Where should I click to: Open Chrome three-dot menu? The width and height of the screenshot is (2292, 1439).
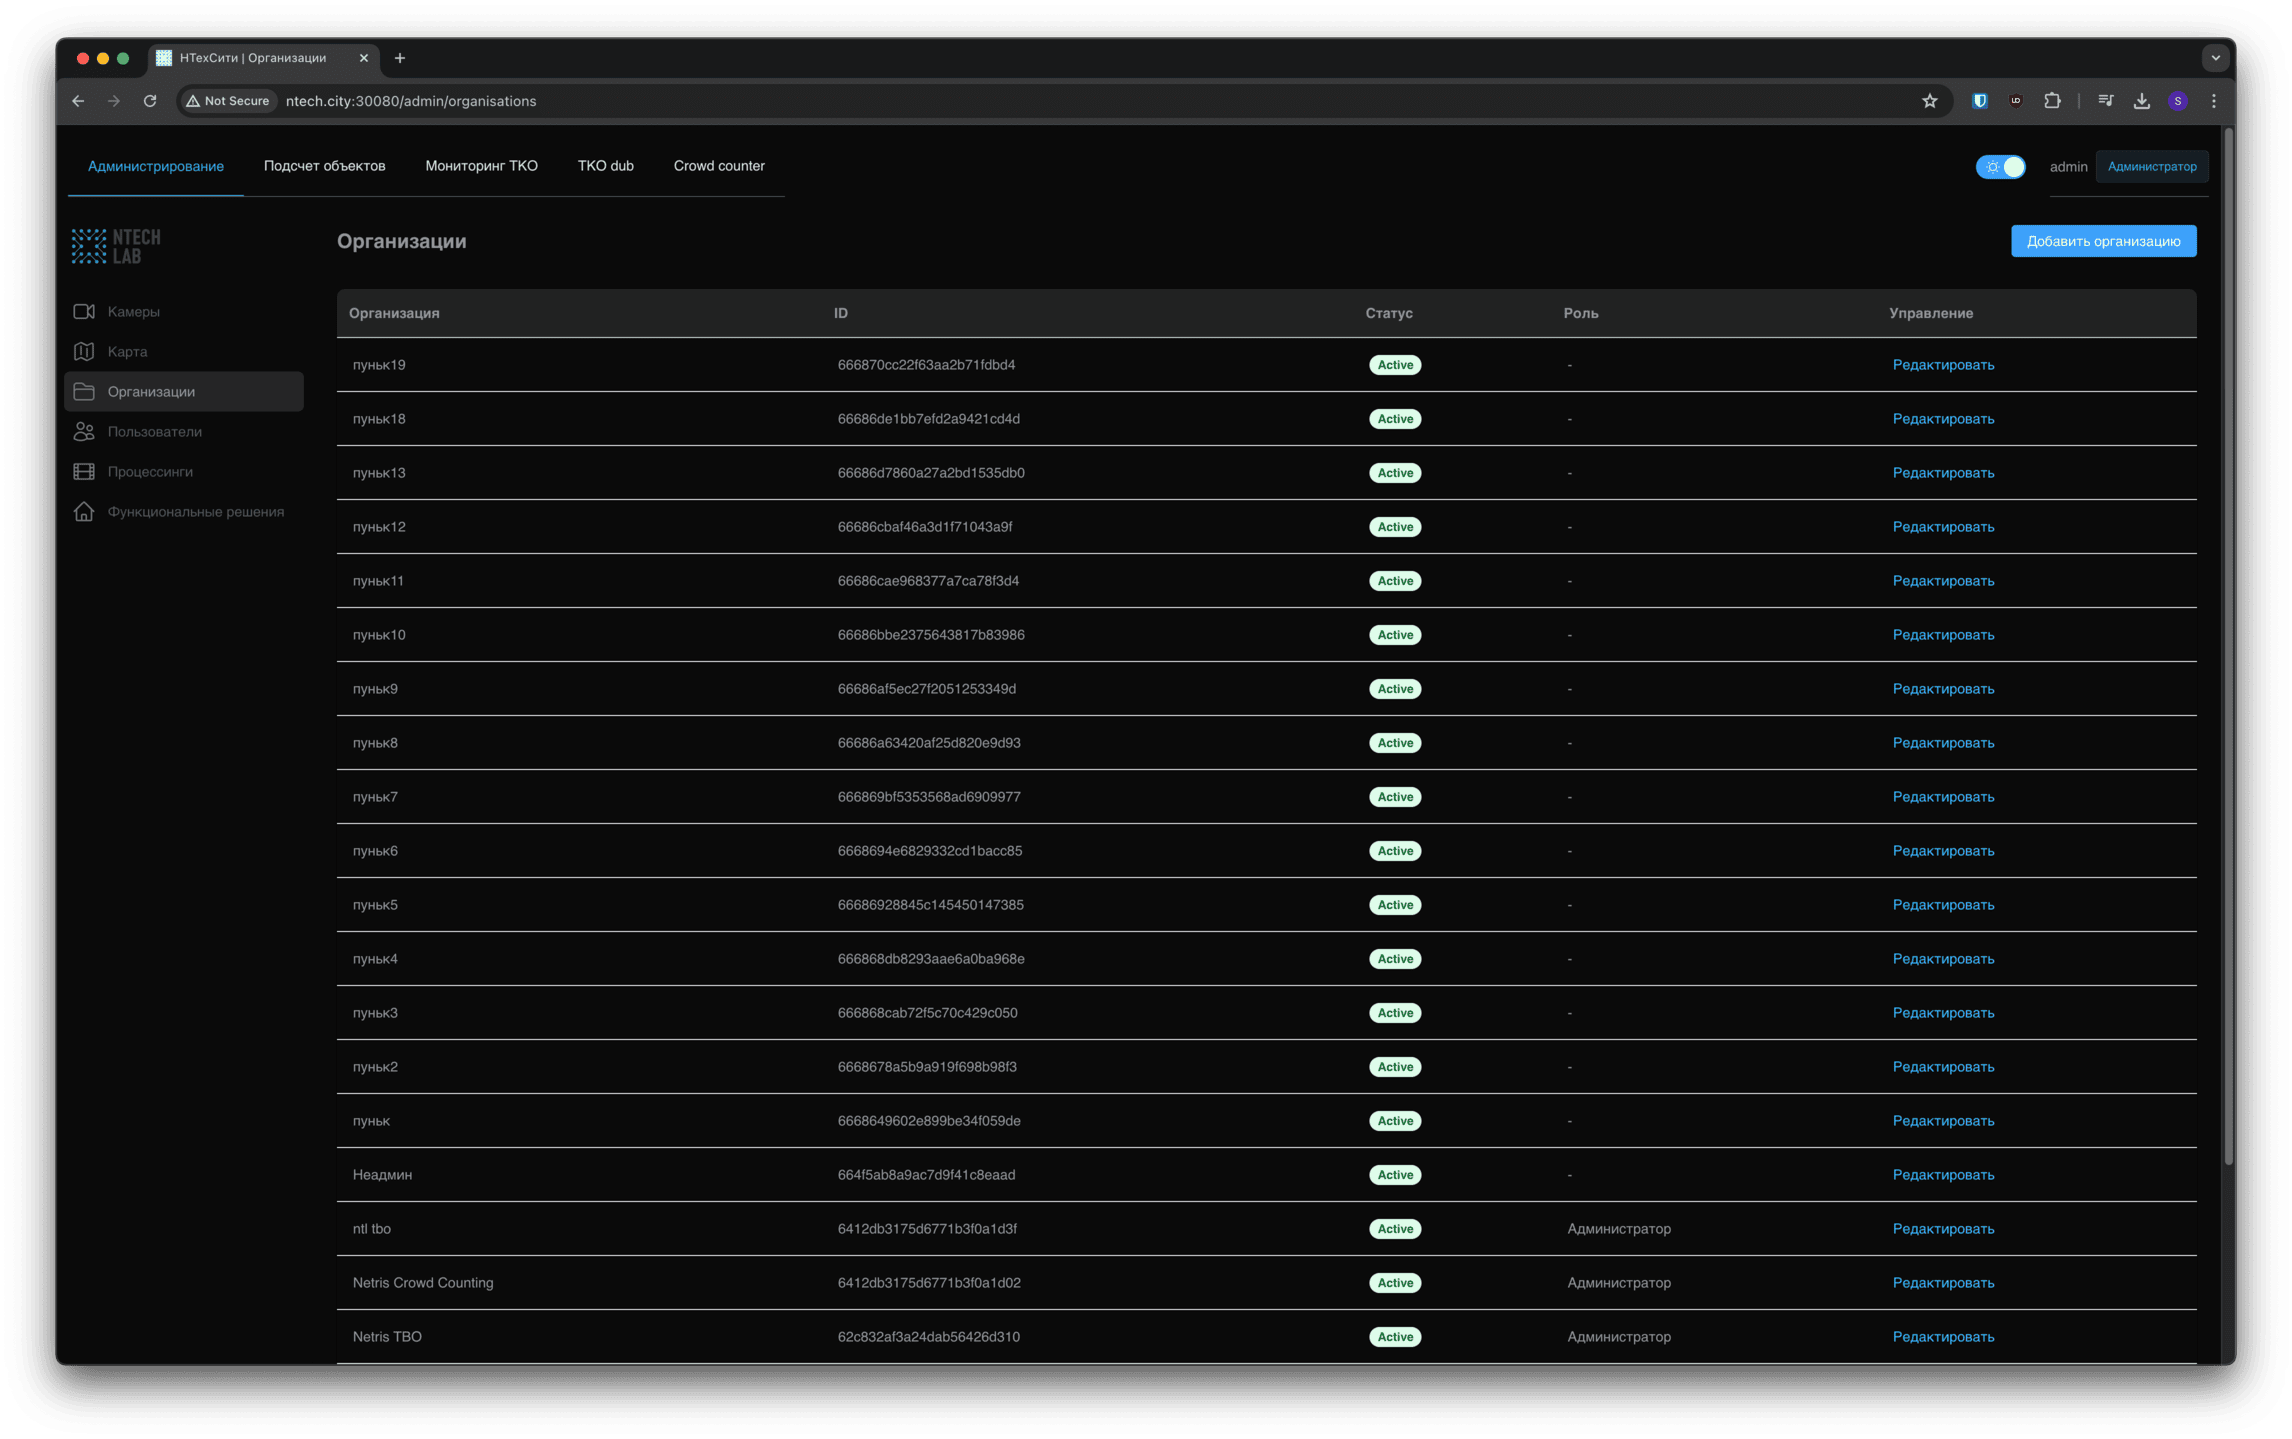(x=2213, y=101)
